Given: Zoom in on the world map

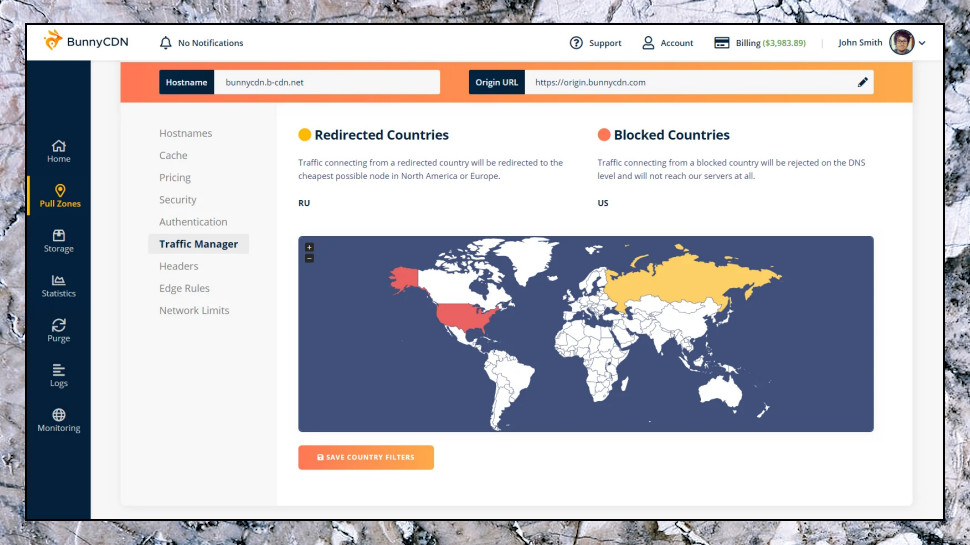Looking at the screenshot, I should point(309,247).
